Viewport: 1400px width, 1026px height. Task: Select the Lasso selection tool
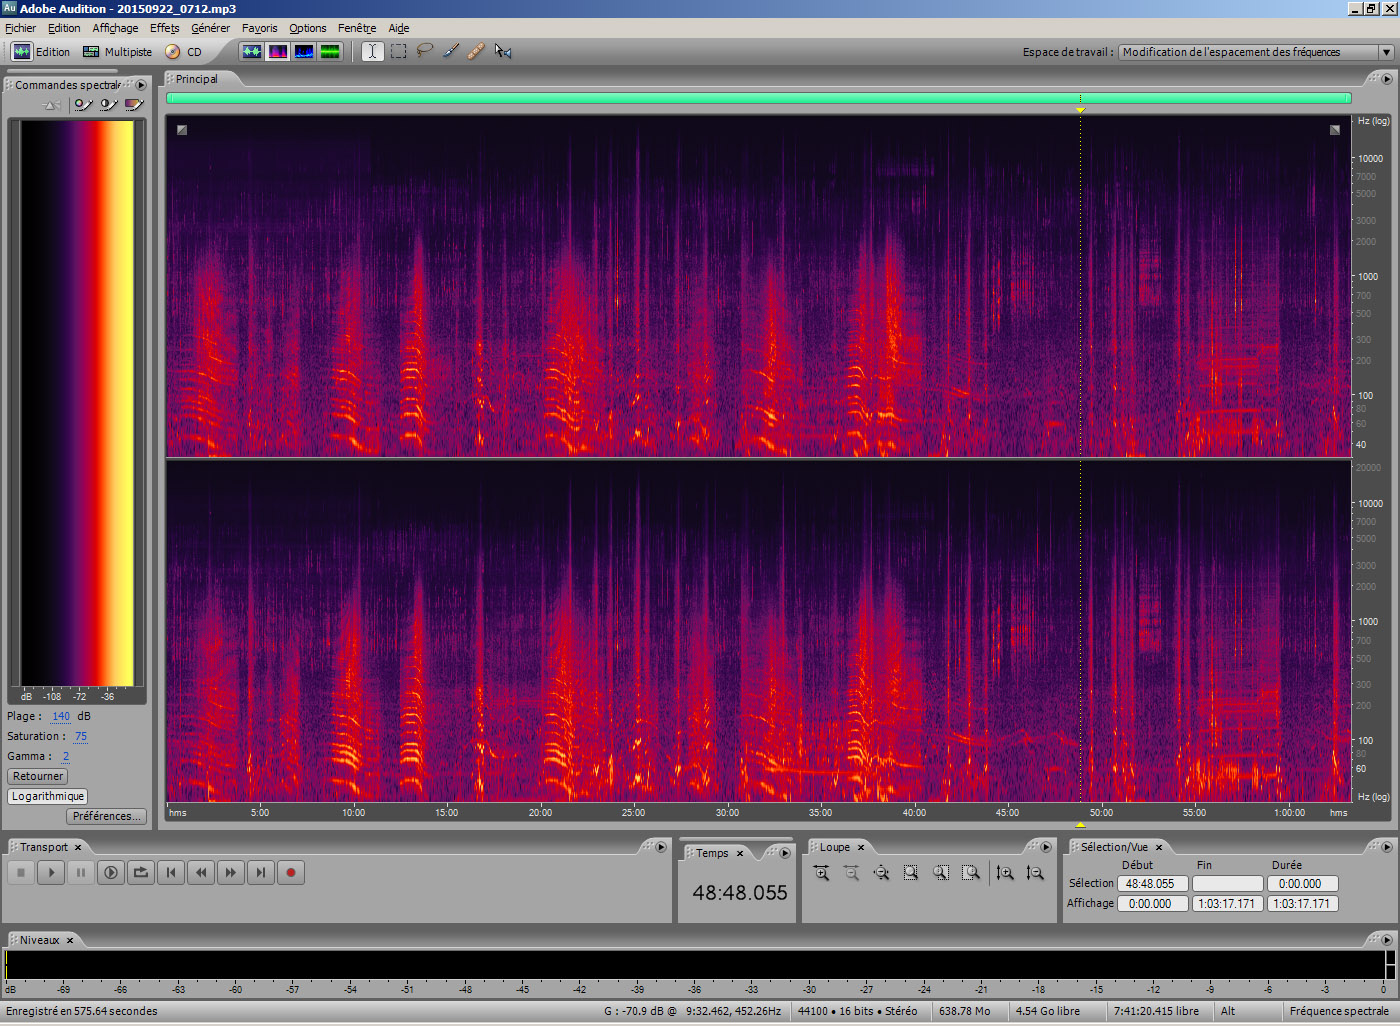tap(425, 51)
